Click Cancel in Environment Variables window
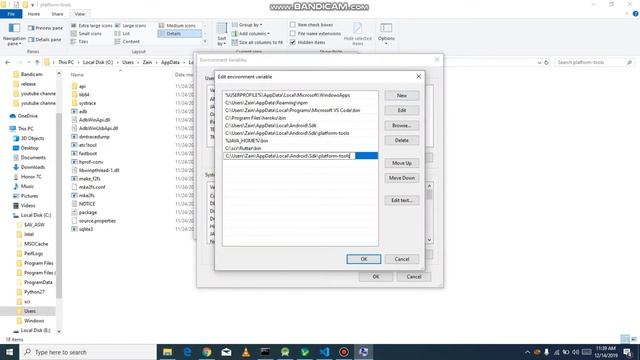The height and width of the screenshot is (360, 640). click(x=413, y=277)
